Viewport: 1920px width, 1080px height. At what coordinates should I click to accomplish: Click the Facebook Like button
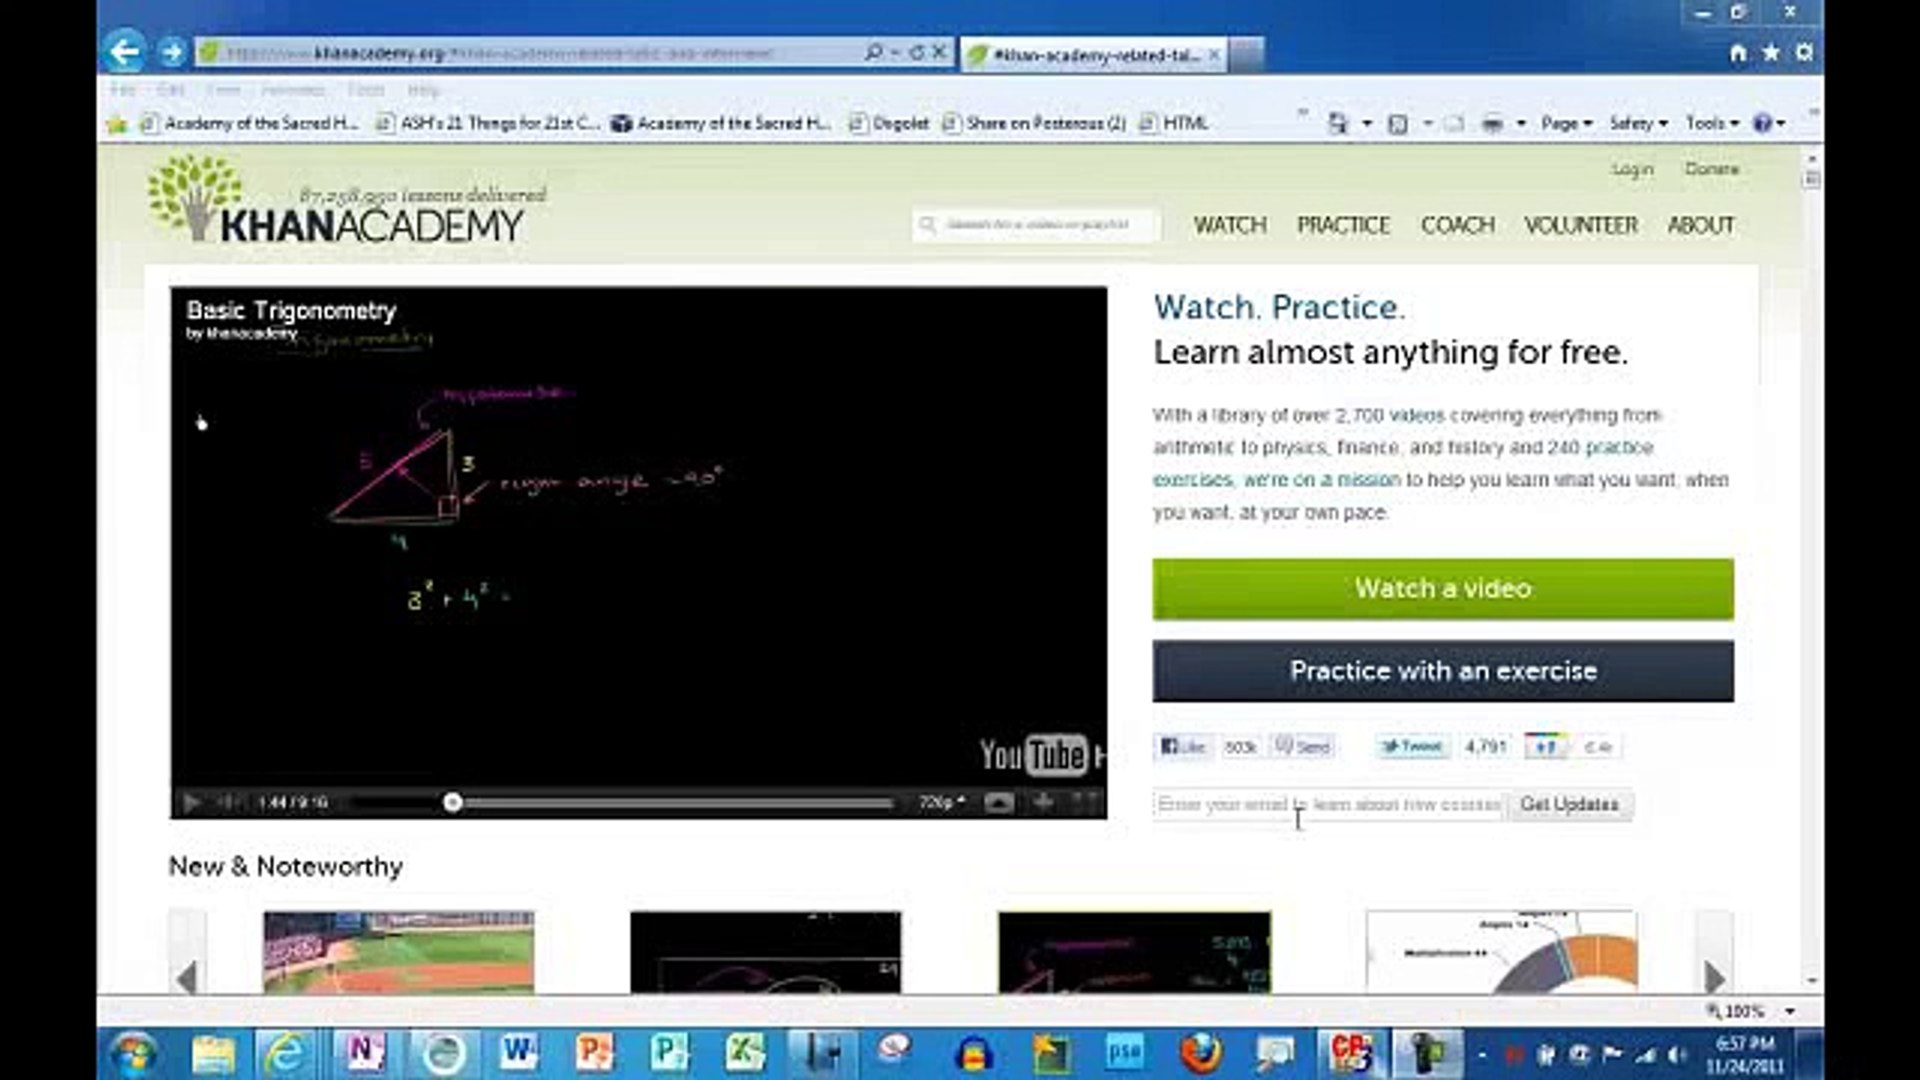pos(1182,747)
